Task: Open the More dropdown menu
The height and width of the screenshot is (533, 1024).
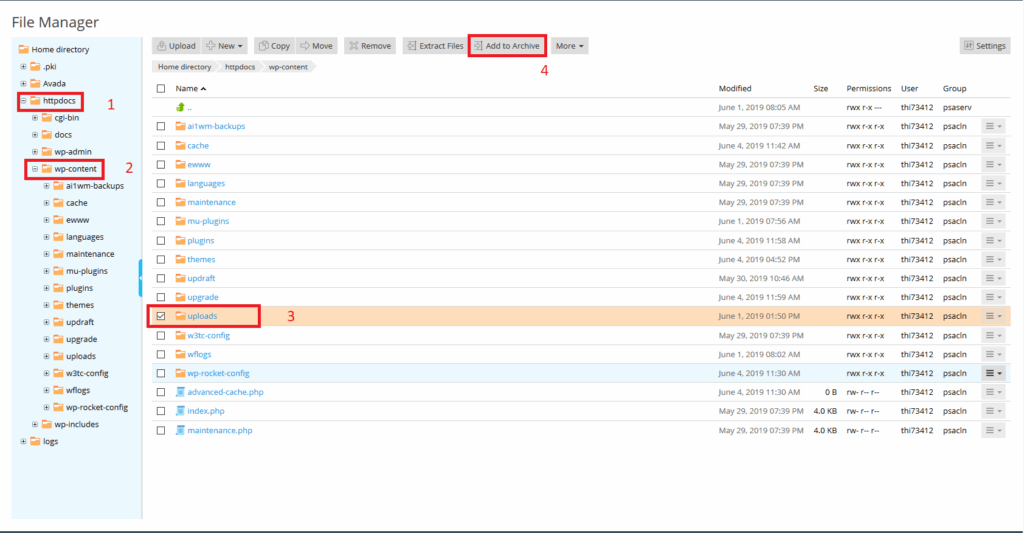Action: [569, 46]
